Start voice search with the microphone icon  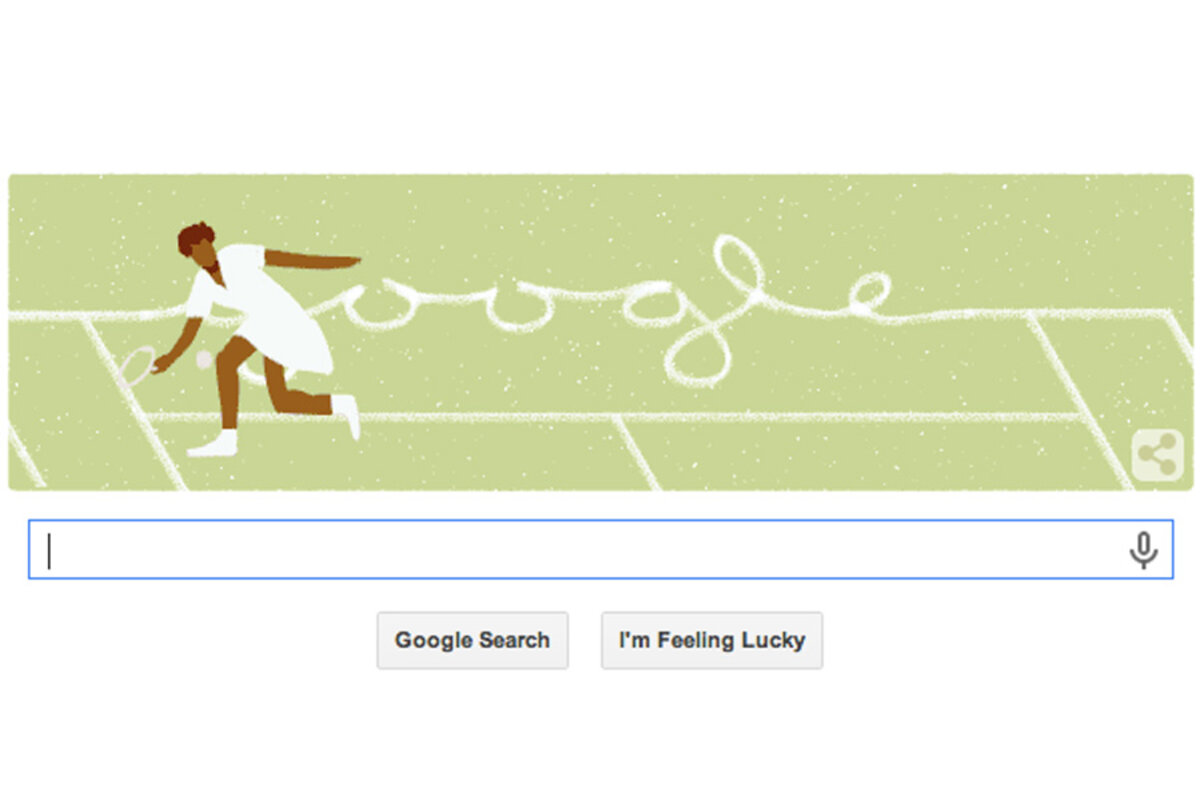[x=1143, y=550]
